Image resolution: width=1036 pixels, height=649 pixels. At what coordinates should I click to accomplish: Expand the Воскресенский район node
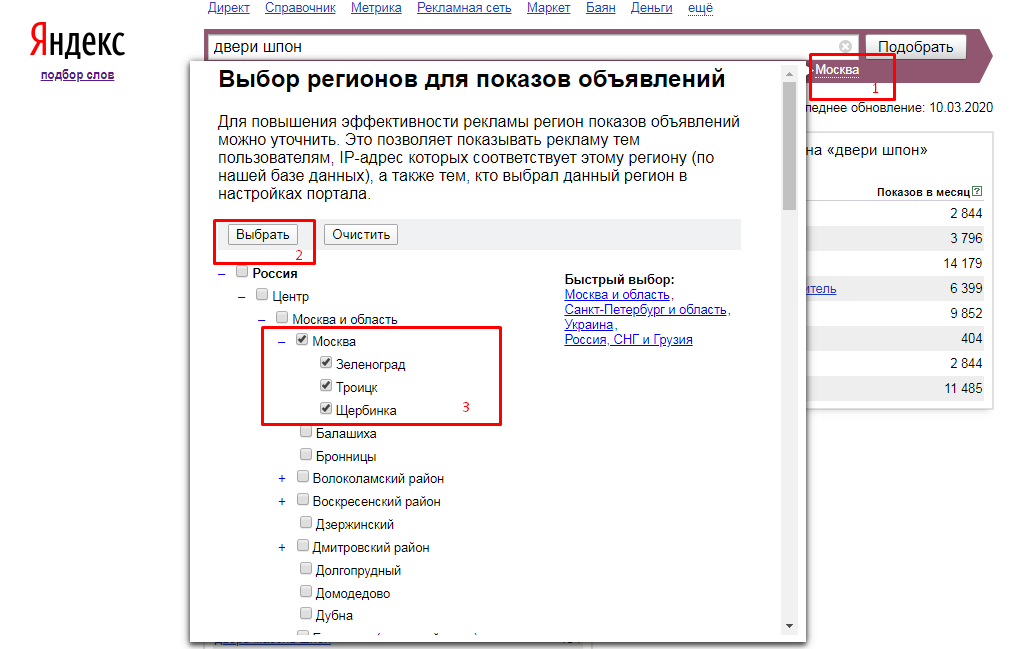[282, 502]
